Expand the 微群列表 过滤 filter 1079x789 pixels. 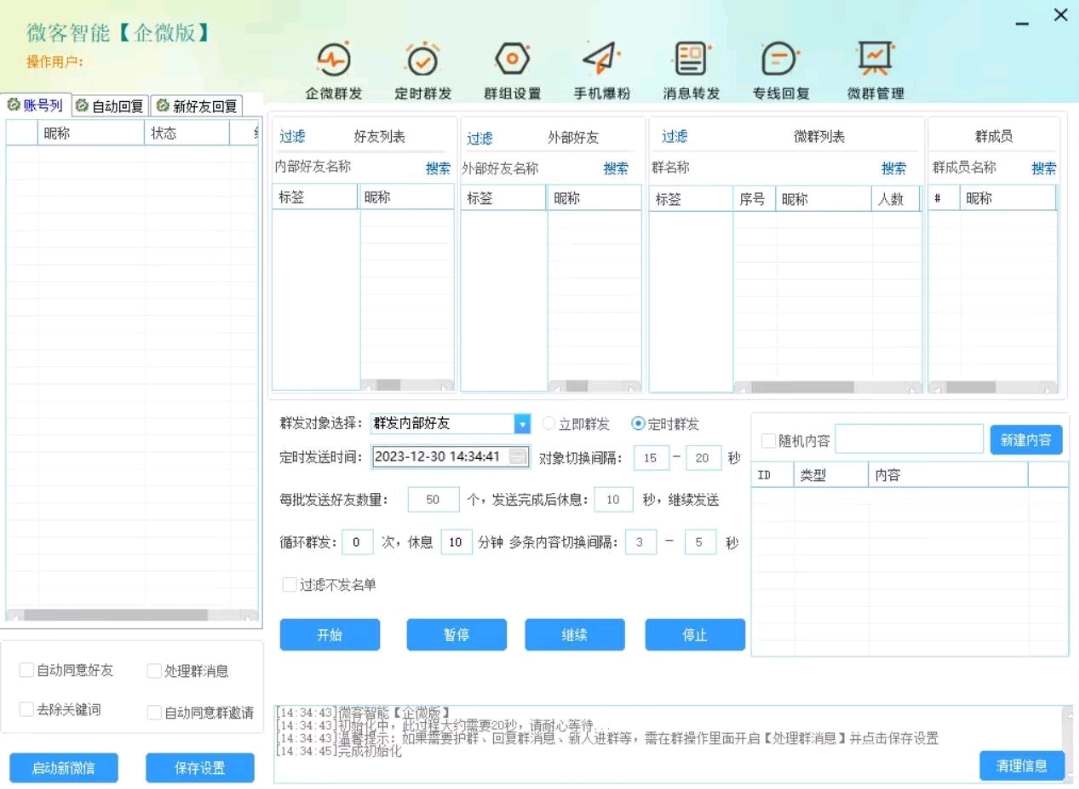coord(673,137)
